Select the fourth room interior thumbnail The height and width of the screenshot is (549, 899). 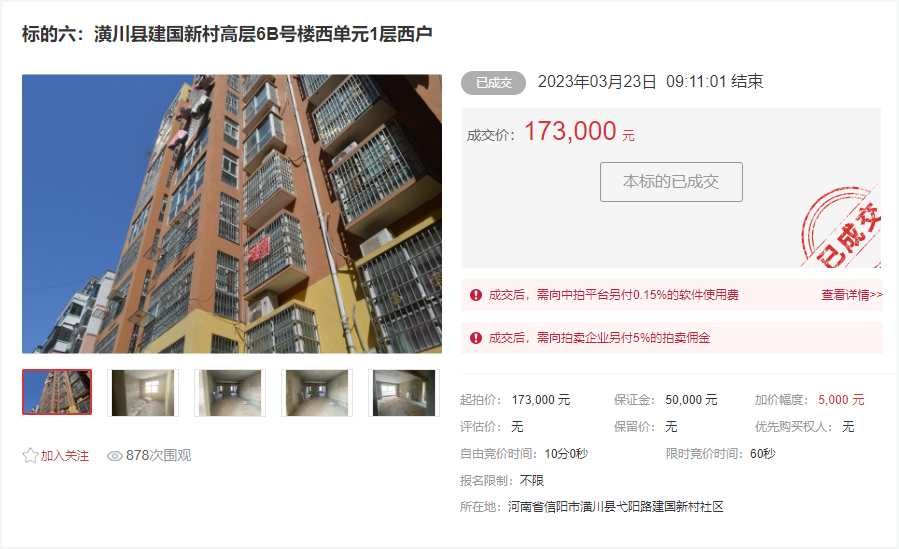tap(317, 393)
